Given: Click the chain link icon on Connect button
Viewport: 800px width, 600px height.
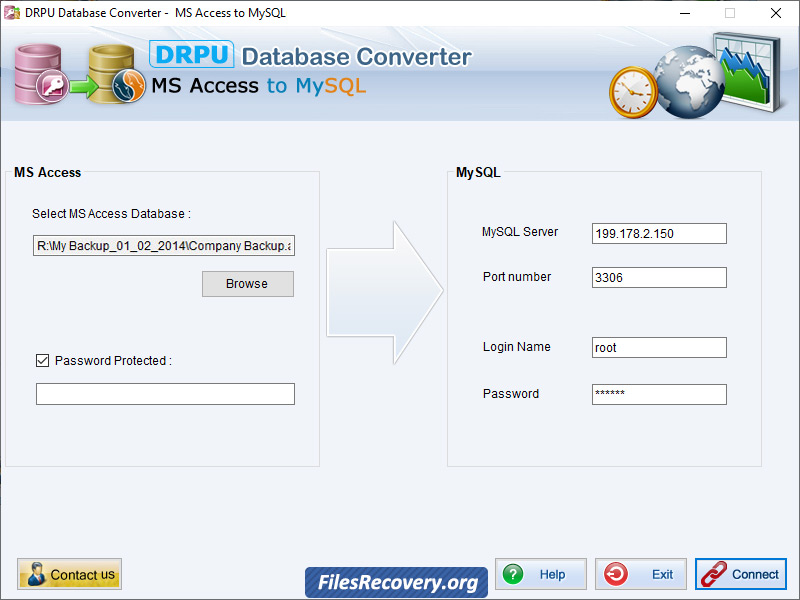Looking at the screenshot, I should tap(716, 573).
